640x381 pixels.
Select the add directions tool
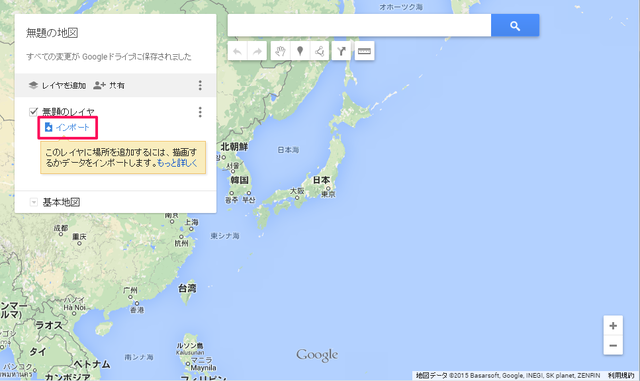[x=341, y=51]
